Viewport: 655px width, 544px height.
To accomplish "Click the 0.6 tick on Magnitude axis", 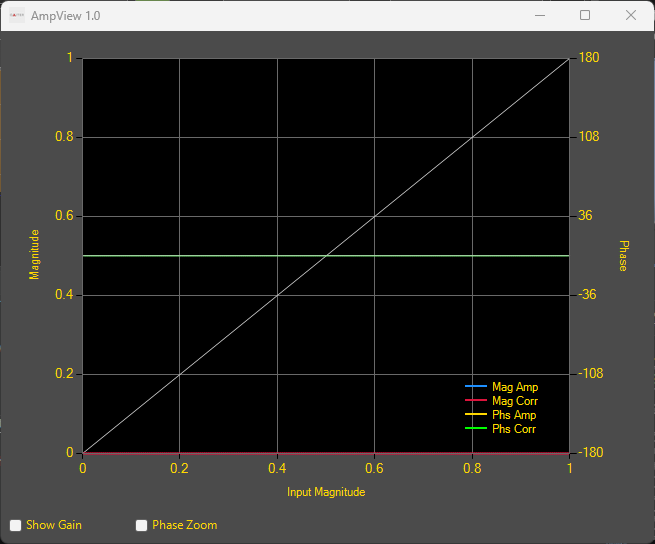I will click(x=64, y=216).
